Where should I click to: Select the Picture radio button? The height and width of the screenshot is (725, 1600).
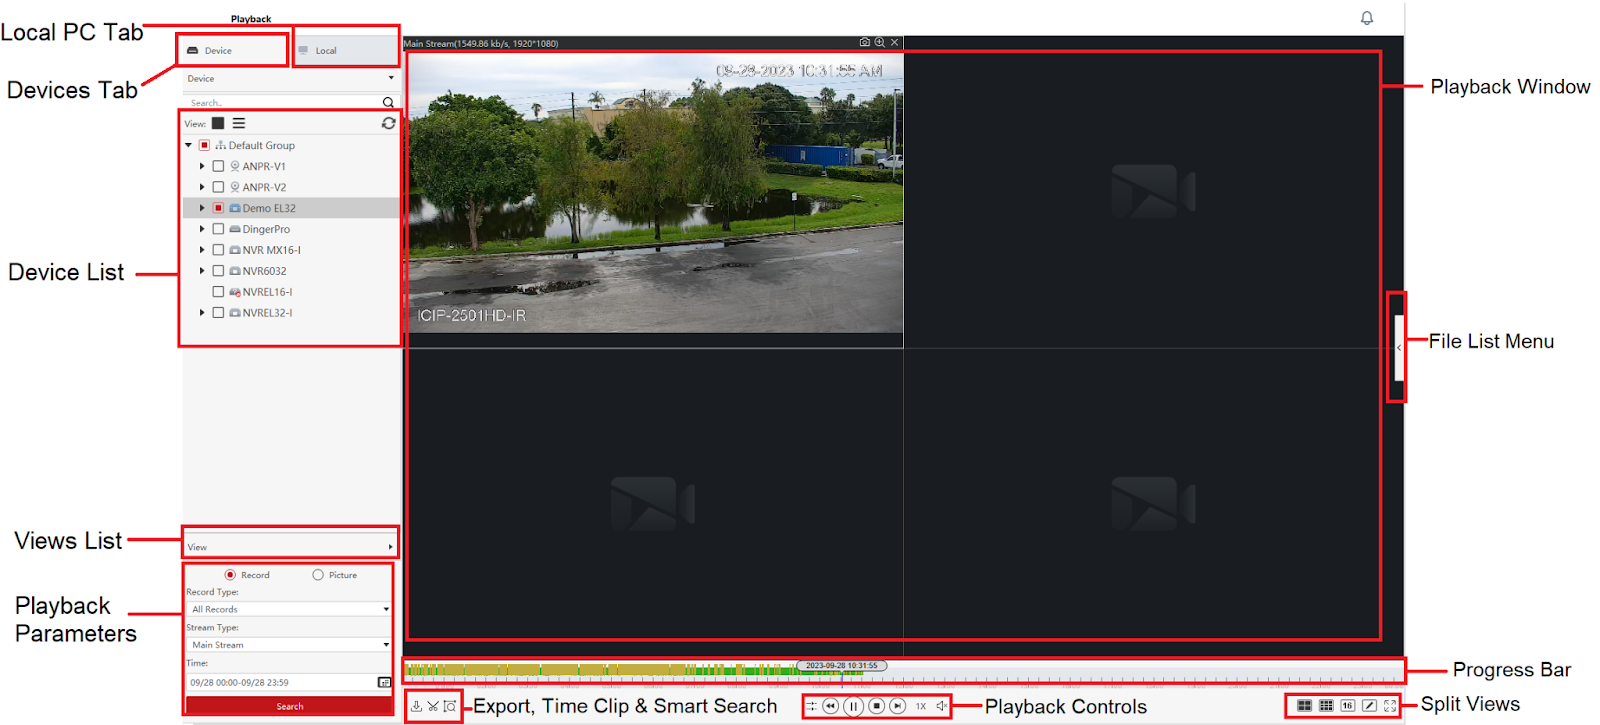318,575
